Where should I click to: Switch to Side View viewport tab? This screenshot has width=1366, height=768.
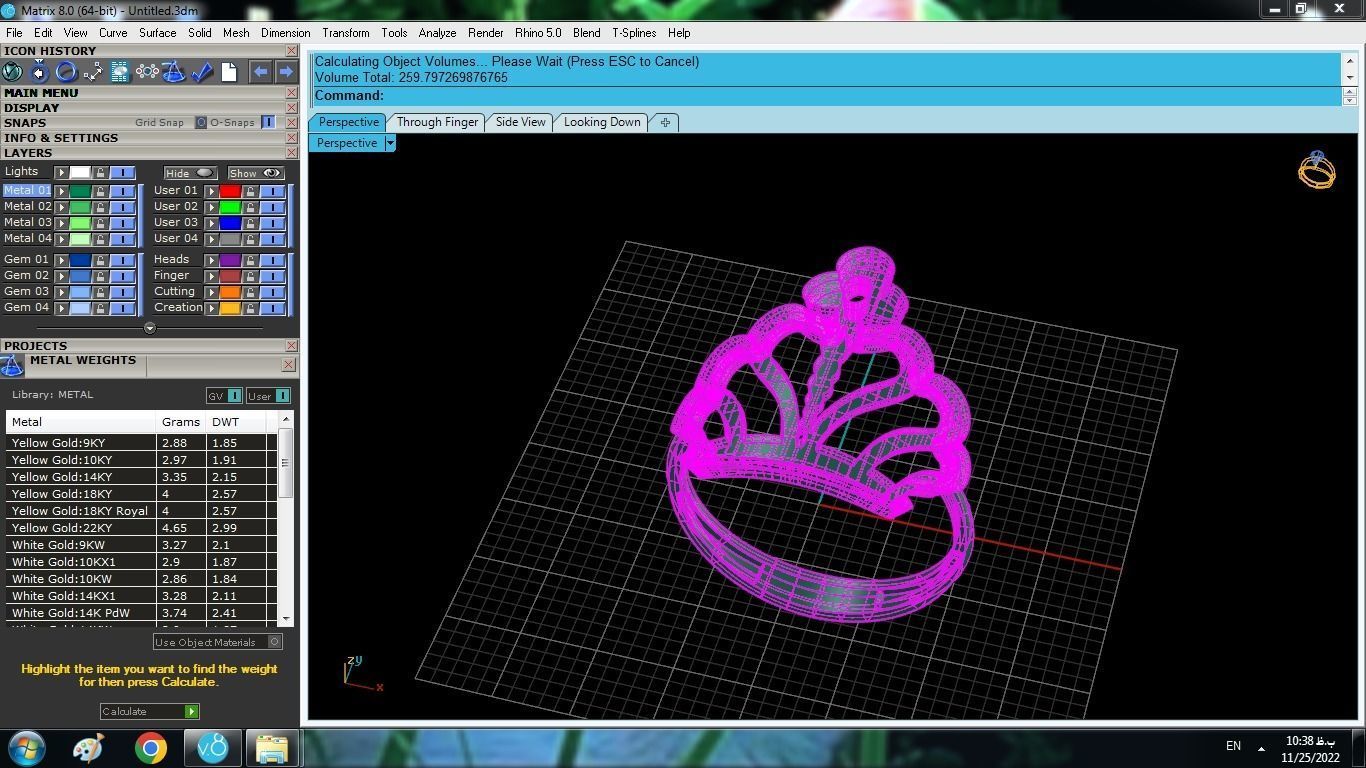520,122
